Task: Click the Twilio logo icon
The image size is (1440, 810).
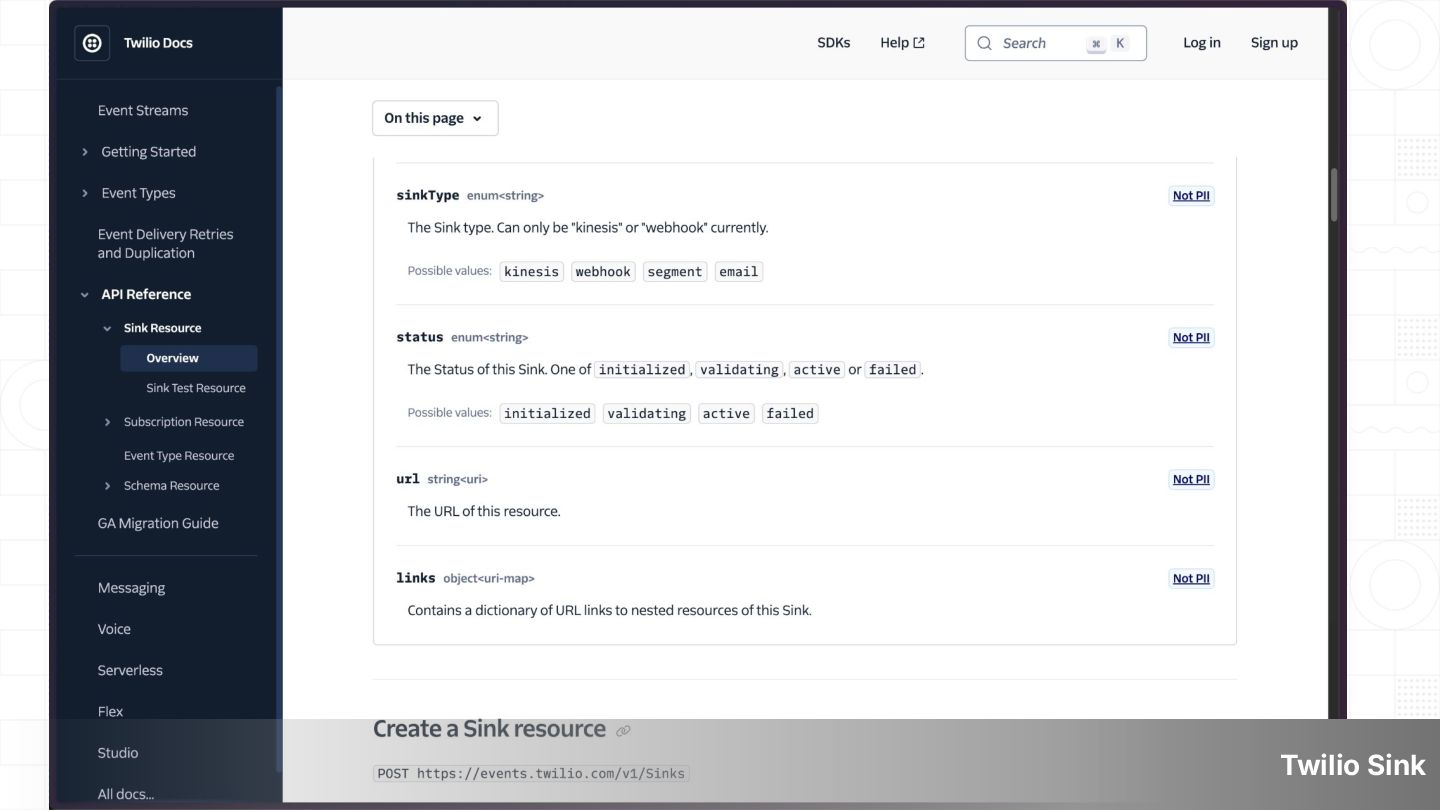Action: 92,43
